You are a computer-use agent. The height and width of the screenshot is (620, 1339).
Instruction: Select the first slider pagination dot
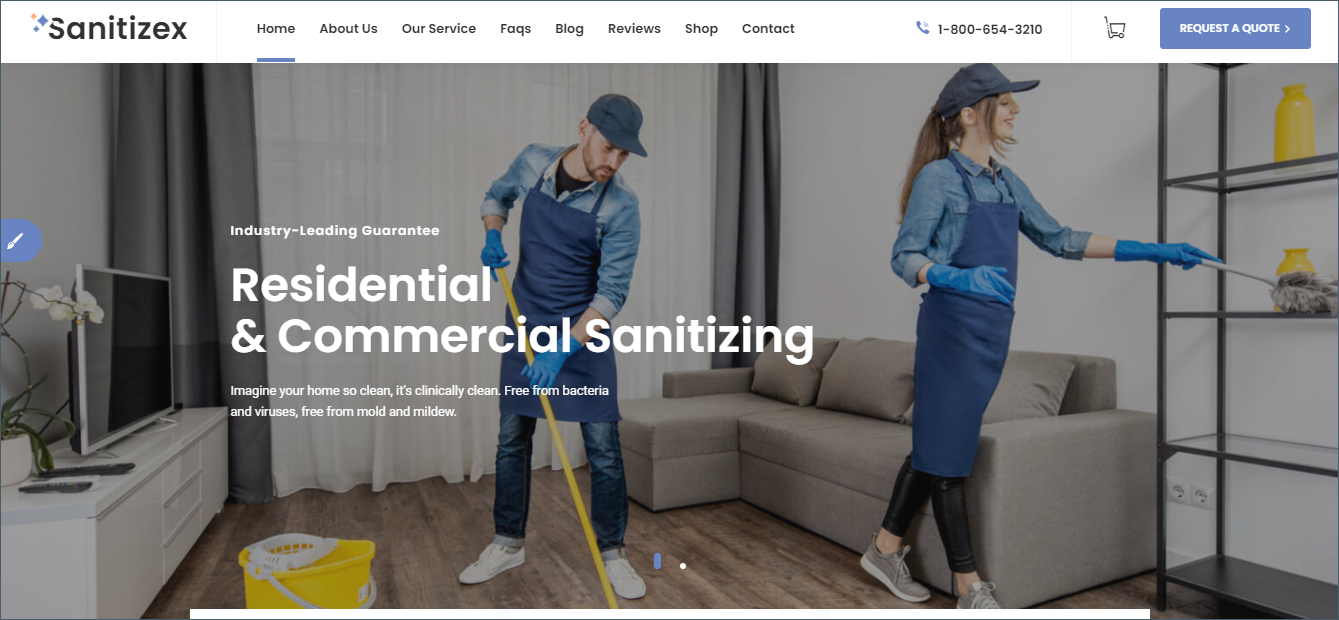[x=657, y=561]
